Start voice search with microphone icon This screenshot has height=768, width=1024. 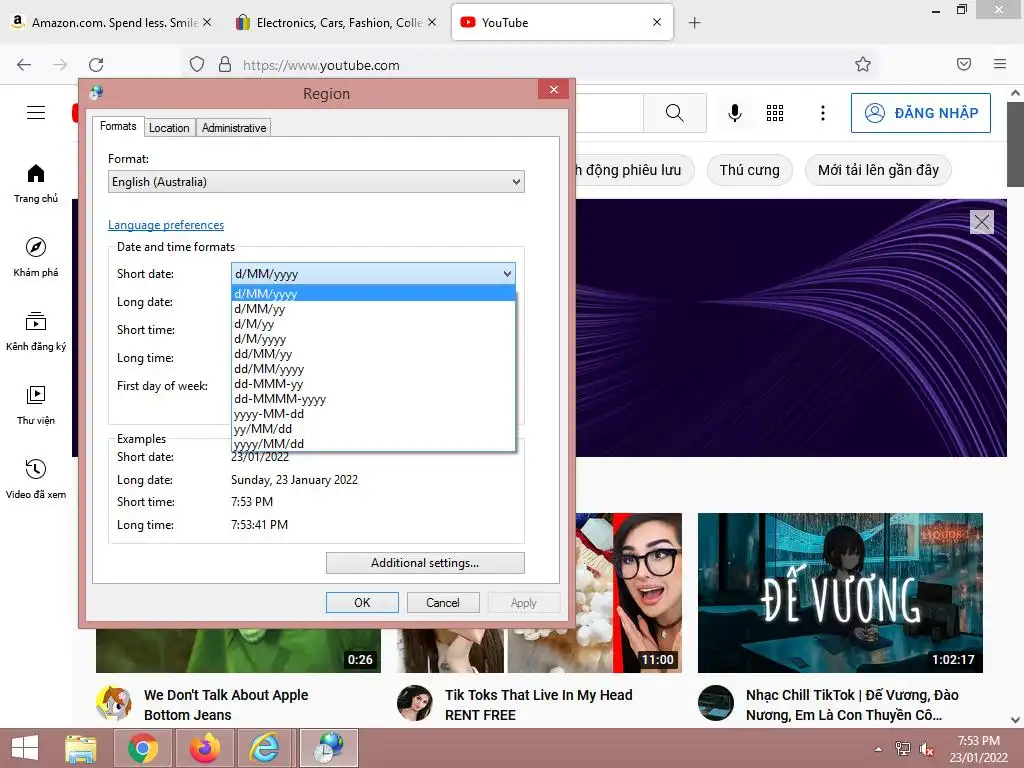click(735, 113)
